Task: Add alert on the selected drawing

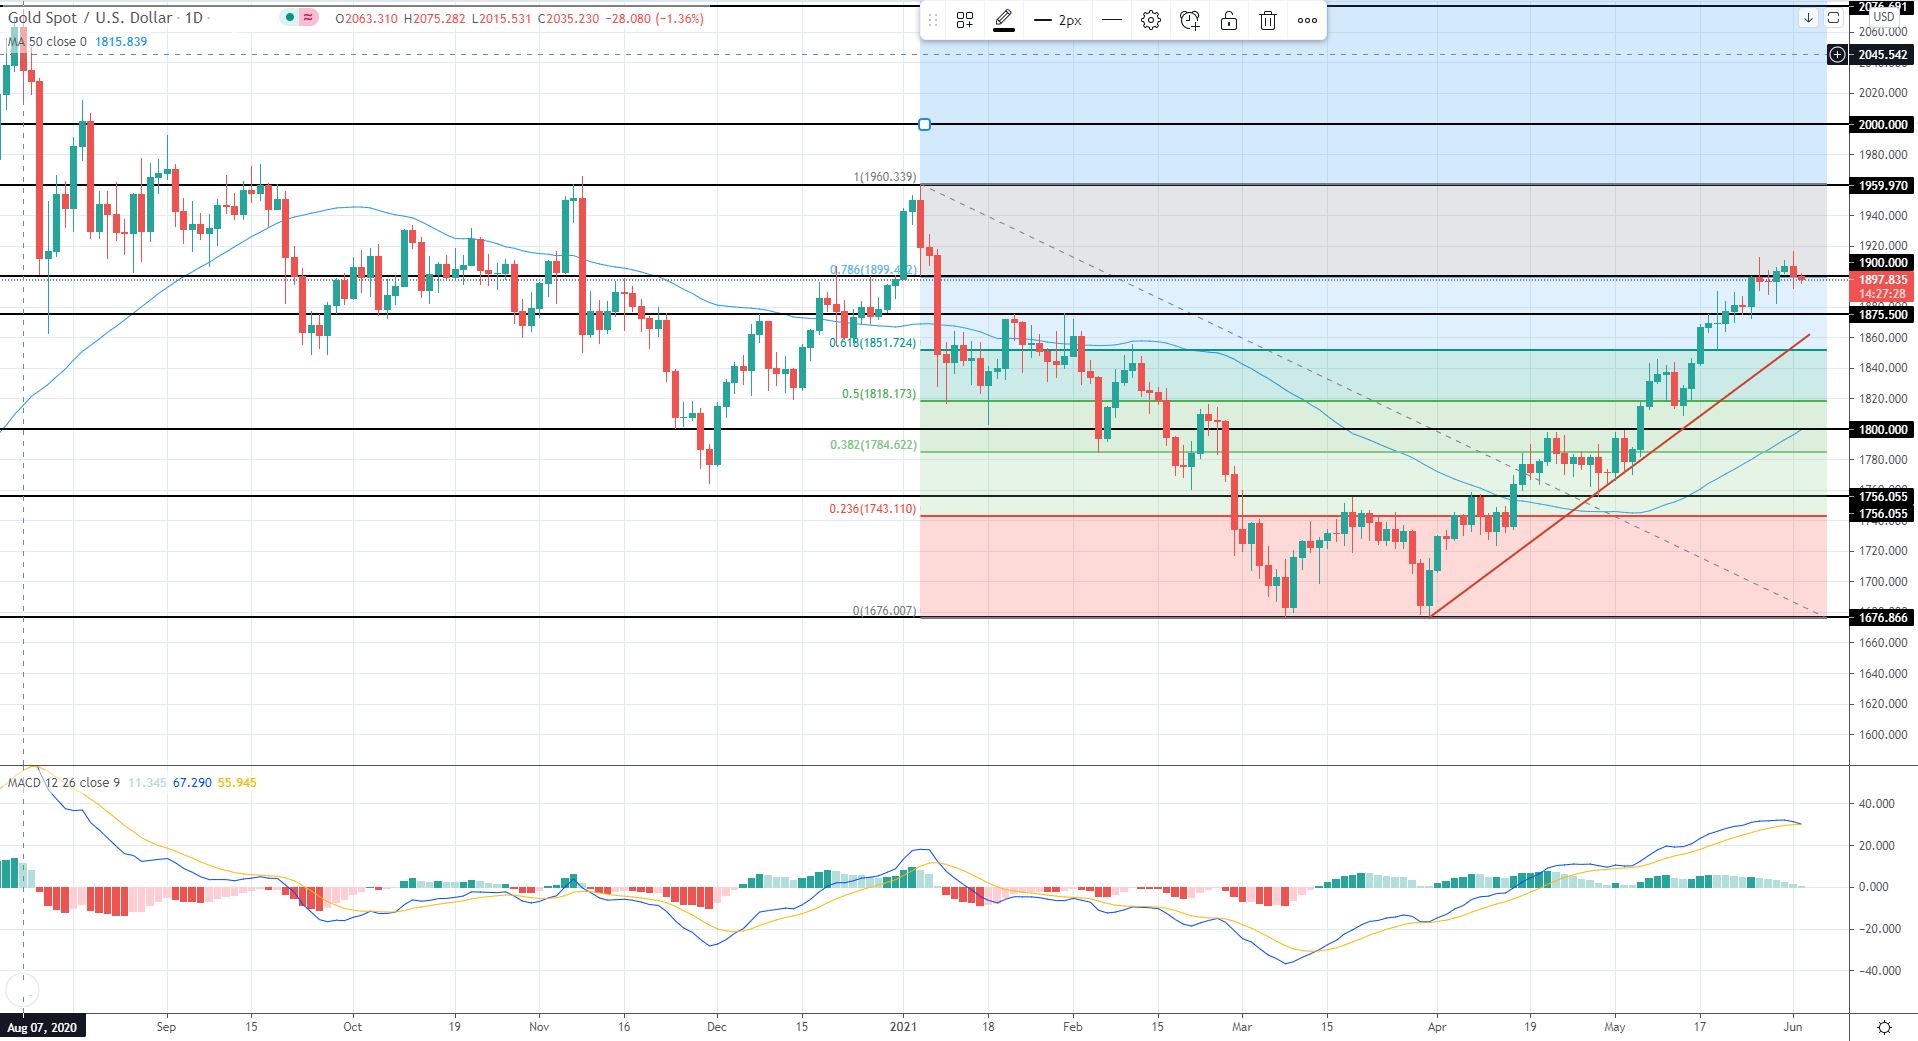Action: tap(1190, 20)
